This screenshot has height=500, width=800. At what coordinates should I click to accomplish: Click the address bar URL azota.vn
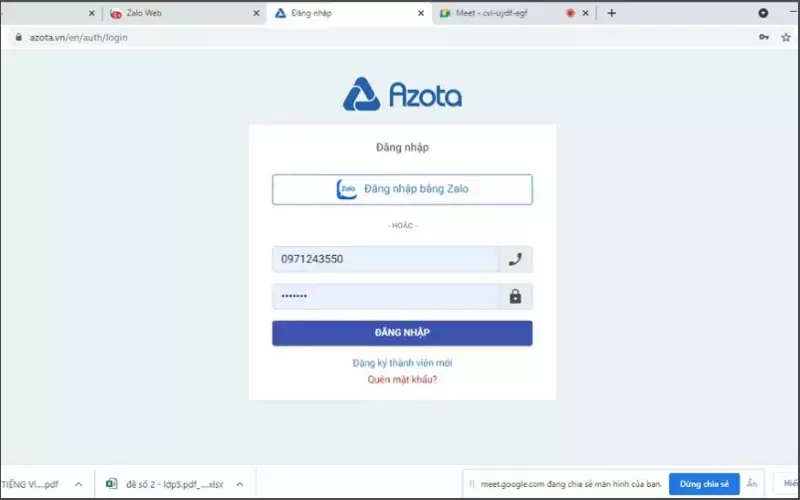(79, 37)
